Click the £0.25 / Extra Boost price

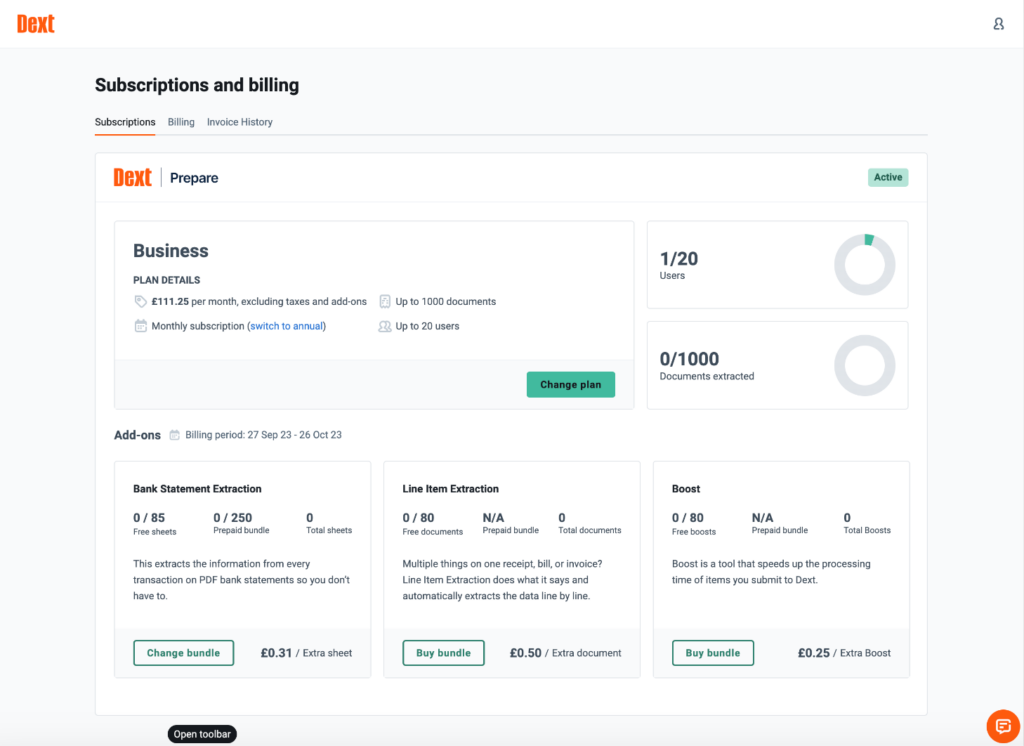pyautogui.click(x=844, y=653)
